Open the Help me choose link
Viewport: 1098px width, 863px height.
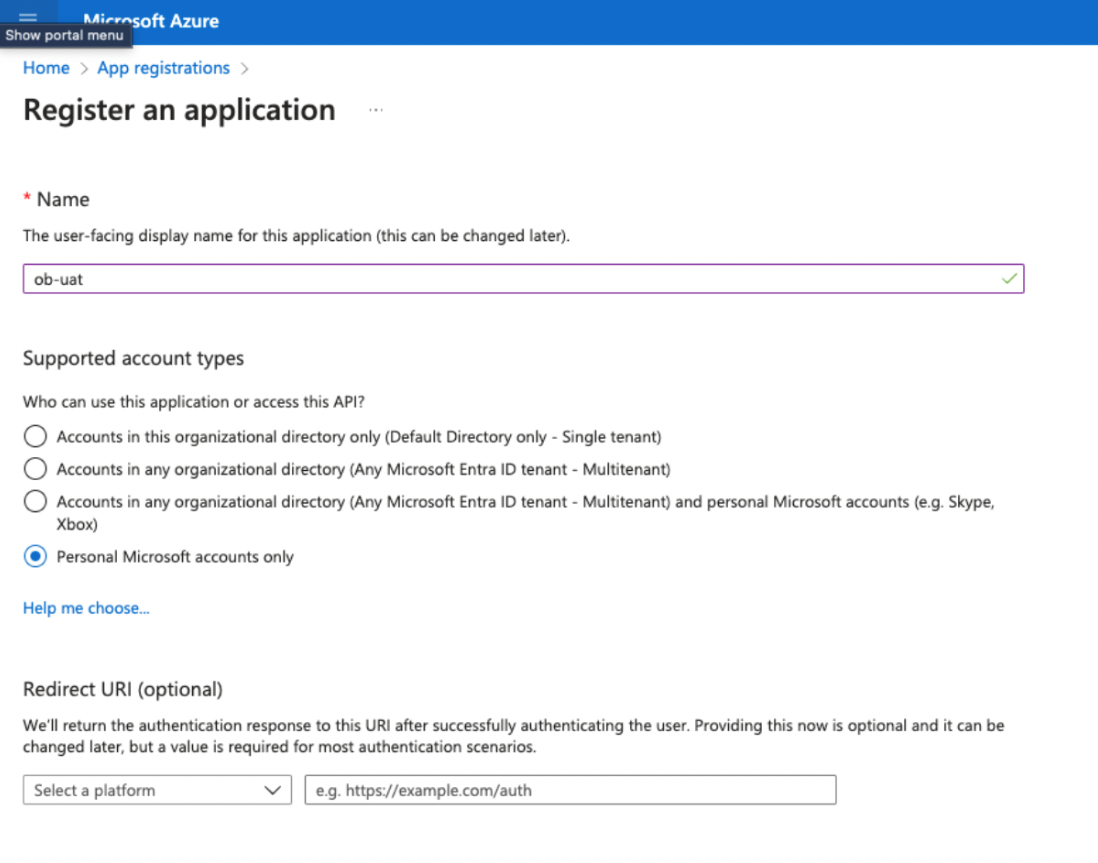point(86,608)
